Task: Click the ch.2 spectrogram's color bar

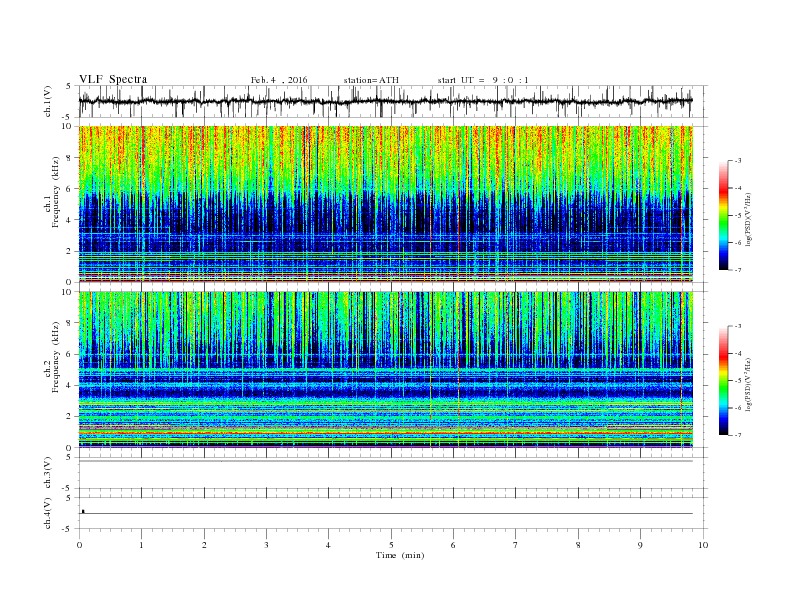Action: point(723,381)
